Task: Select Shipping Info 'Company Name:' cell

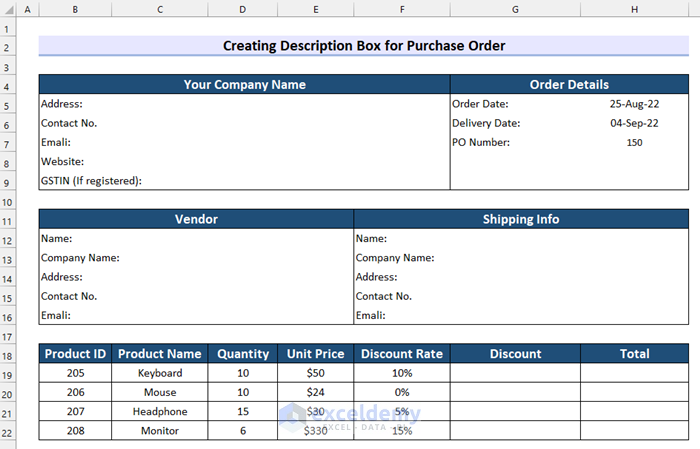Action: coord(521,258)
